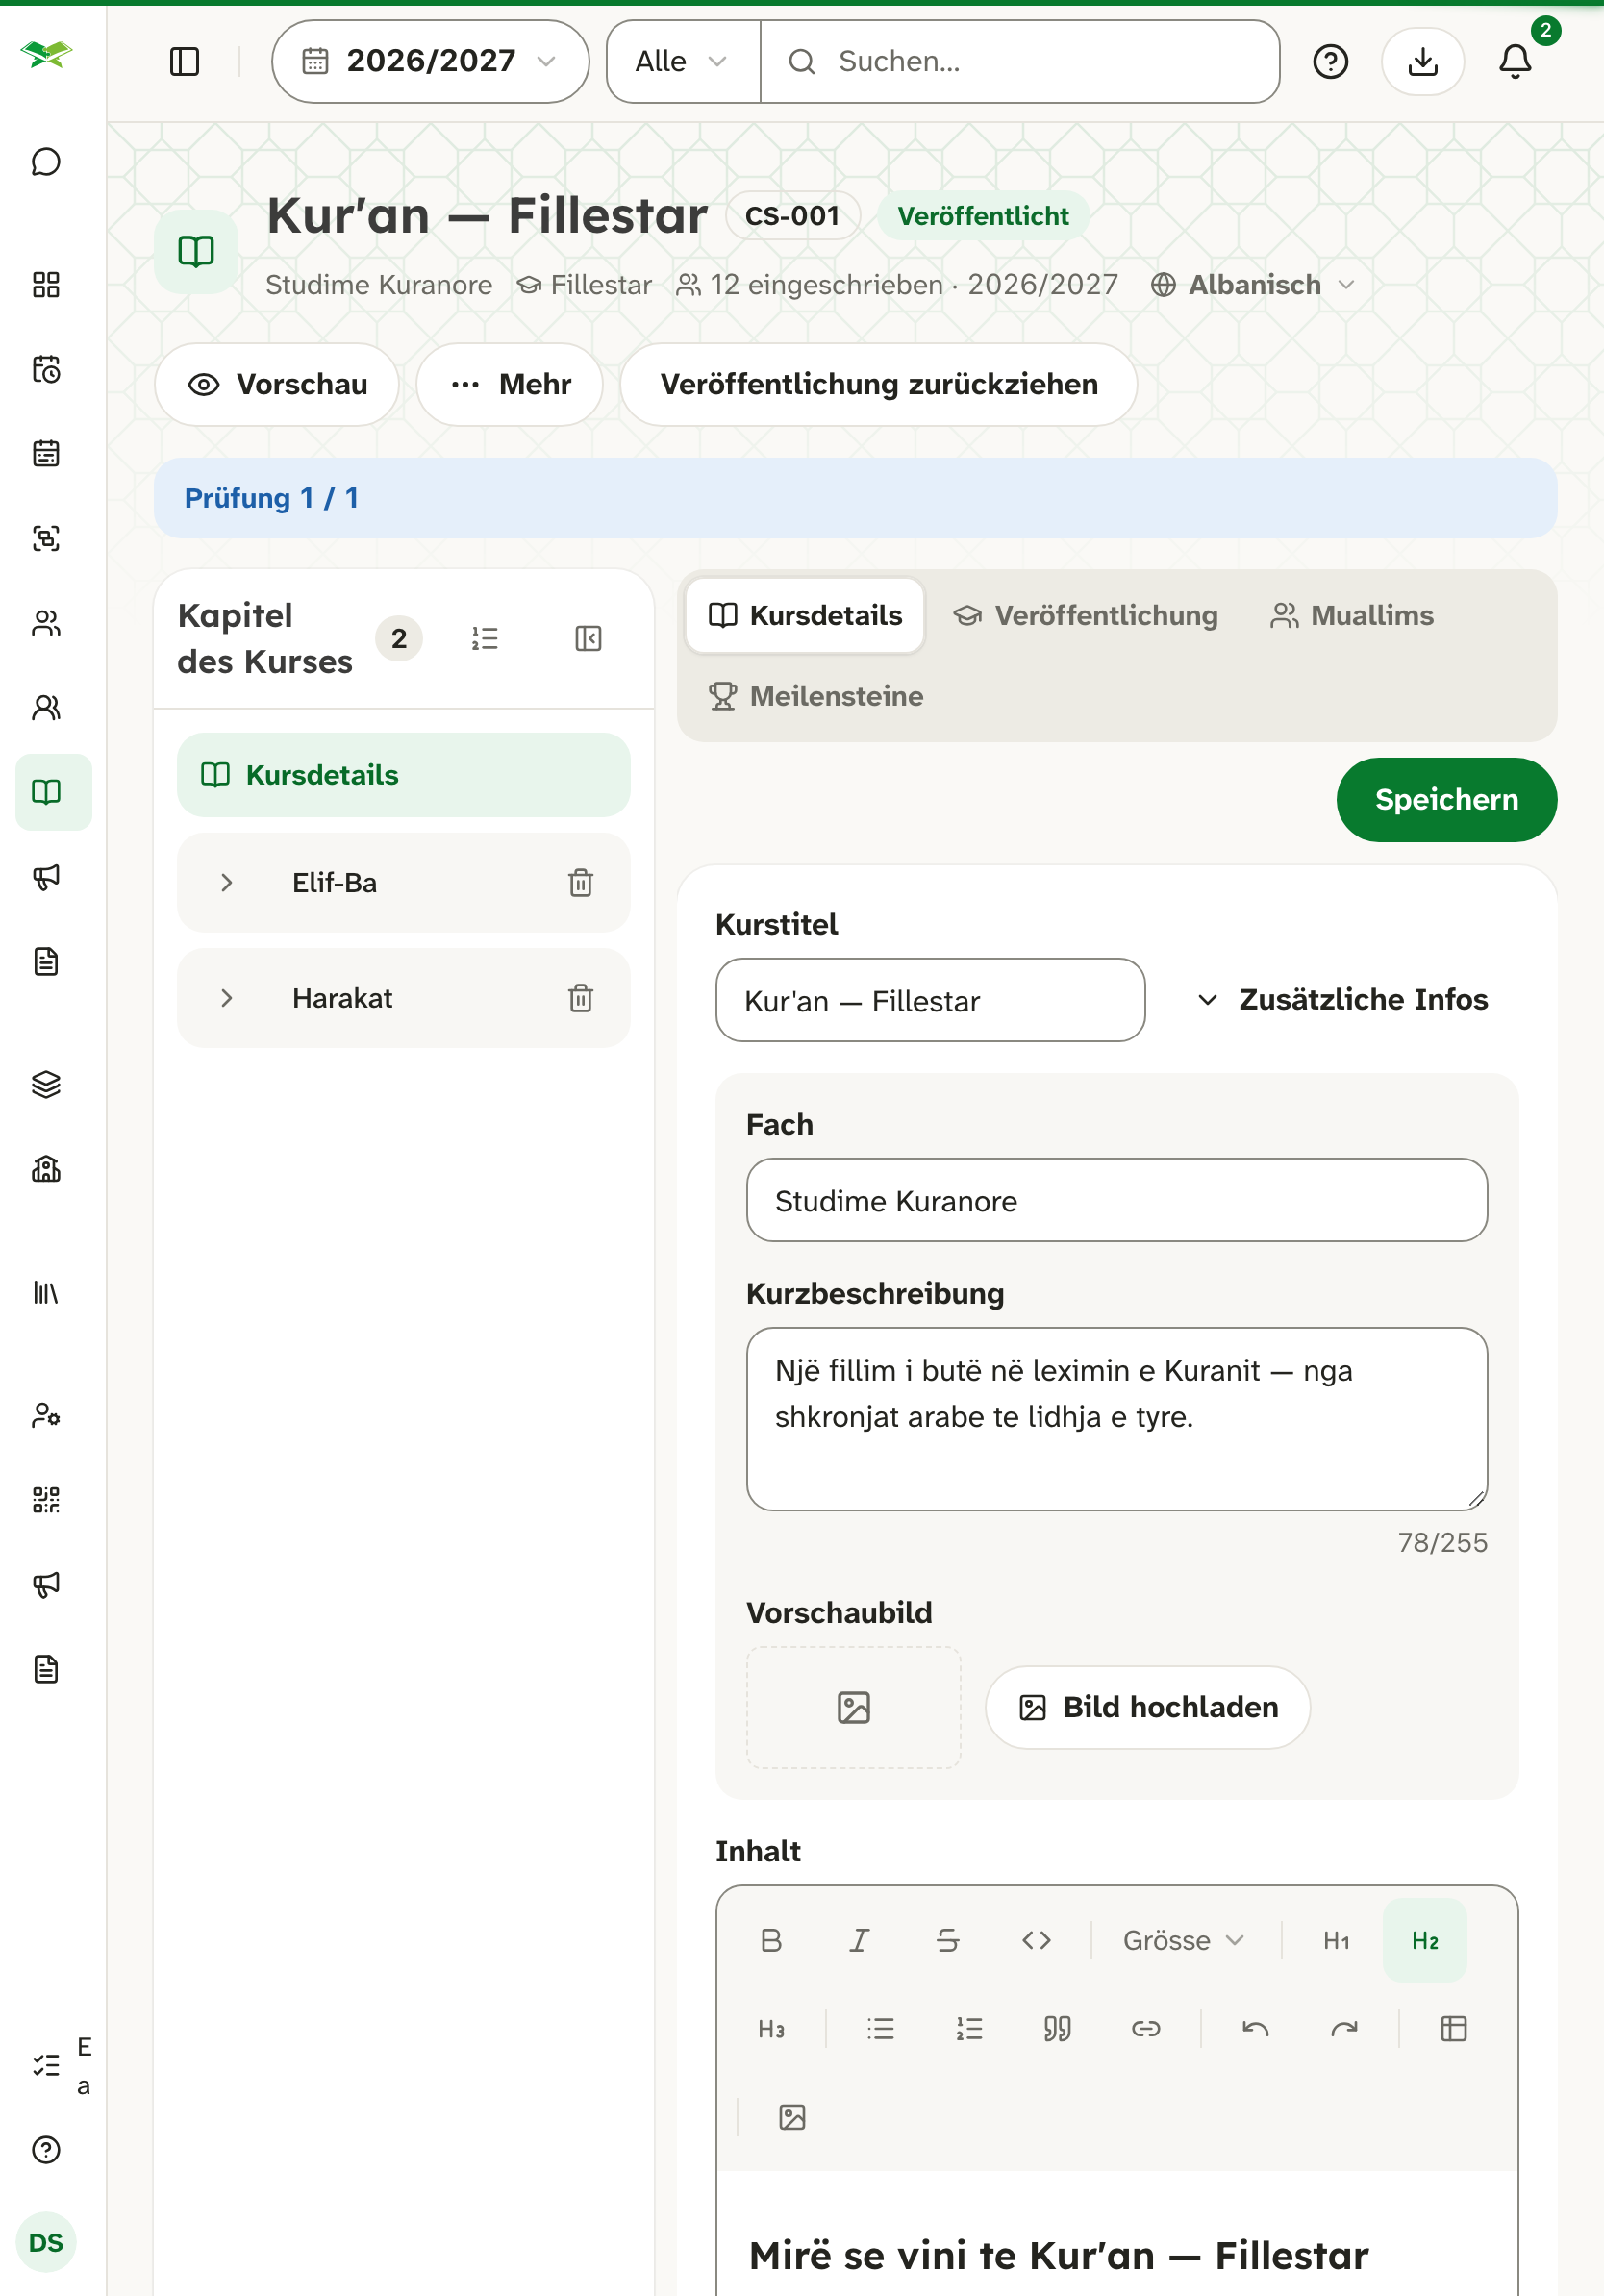Toggle H3 heading in editor
Viewport: 1604px width, 2296px height.
pyautogui.click(x=771, y=2029)
